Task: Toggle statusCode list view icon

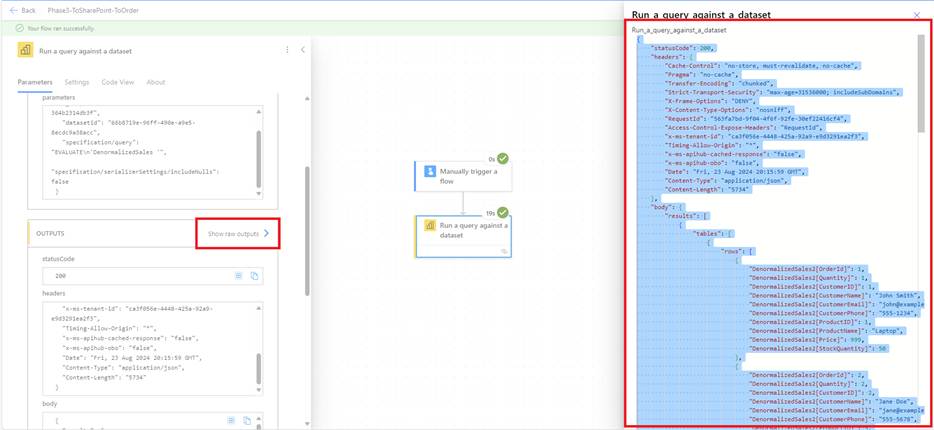Action: [238, 276]
